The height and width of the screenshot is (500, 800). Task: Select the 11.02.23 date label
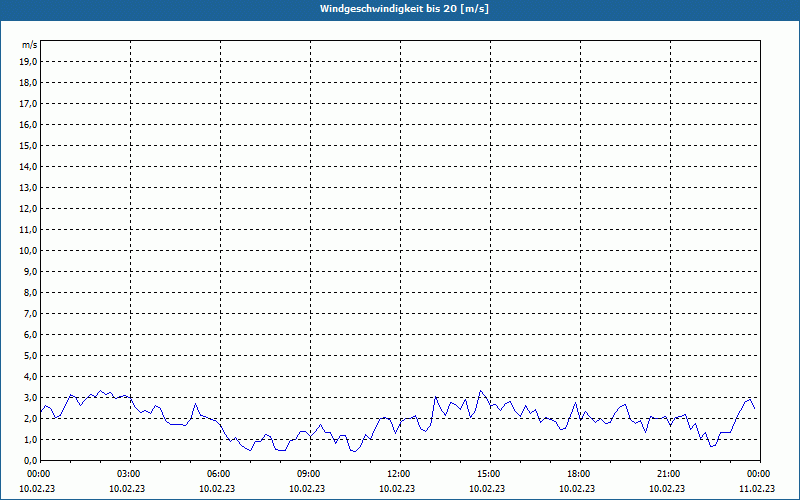pyautogui.click(x=758, y=489)
